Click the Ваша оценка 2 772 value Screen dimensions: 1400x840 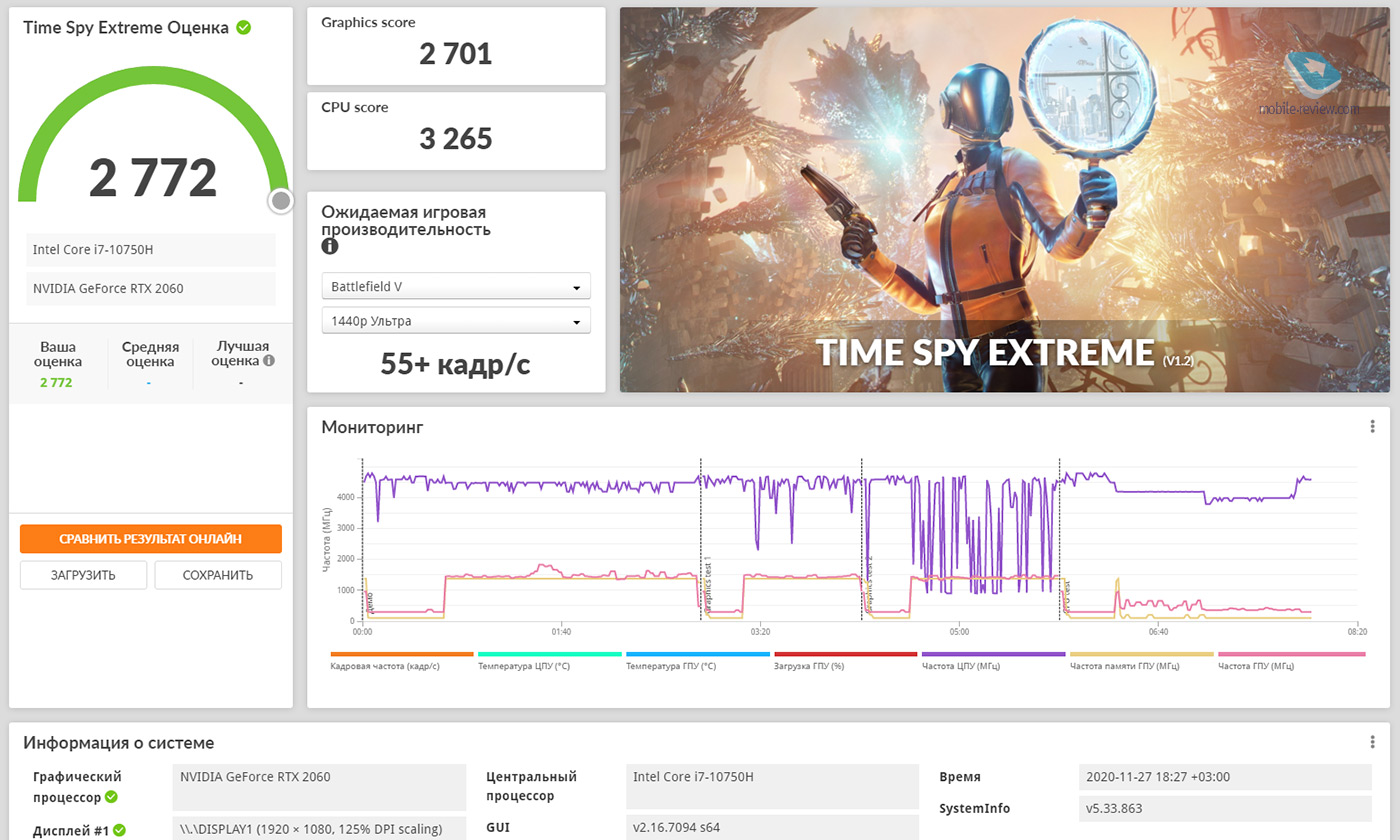(x=56, y=382)
